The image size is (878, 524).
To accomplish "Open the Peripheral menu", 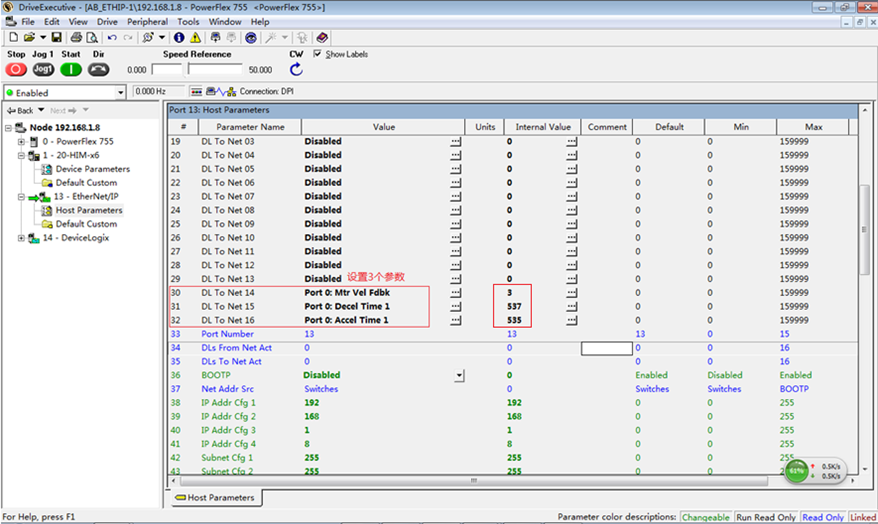I will click(147, 21).
